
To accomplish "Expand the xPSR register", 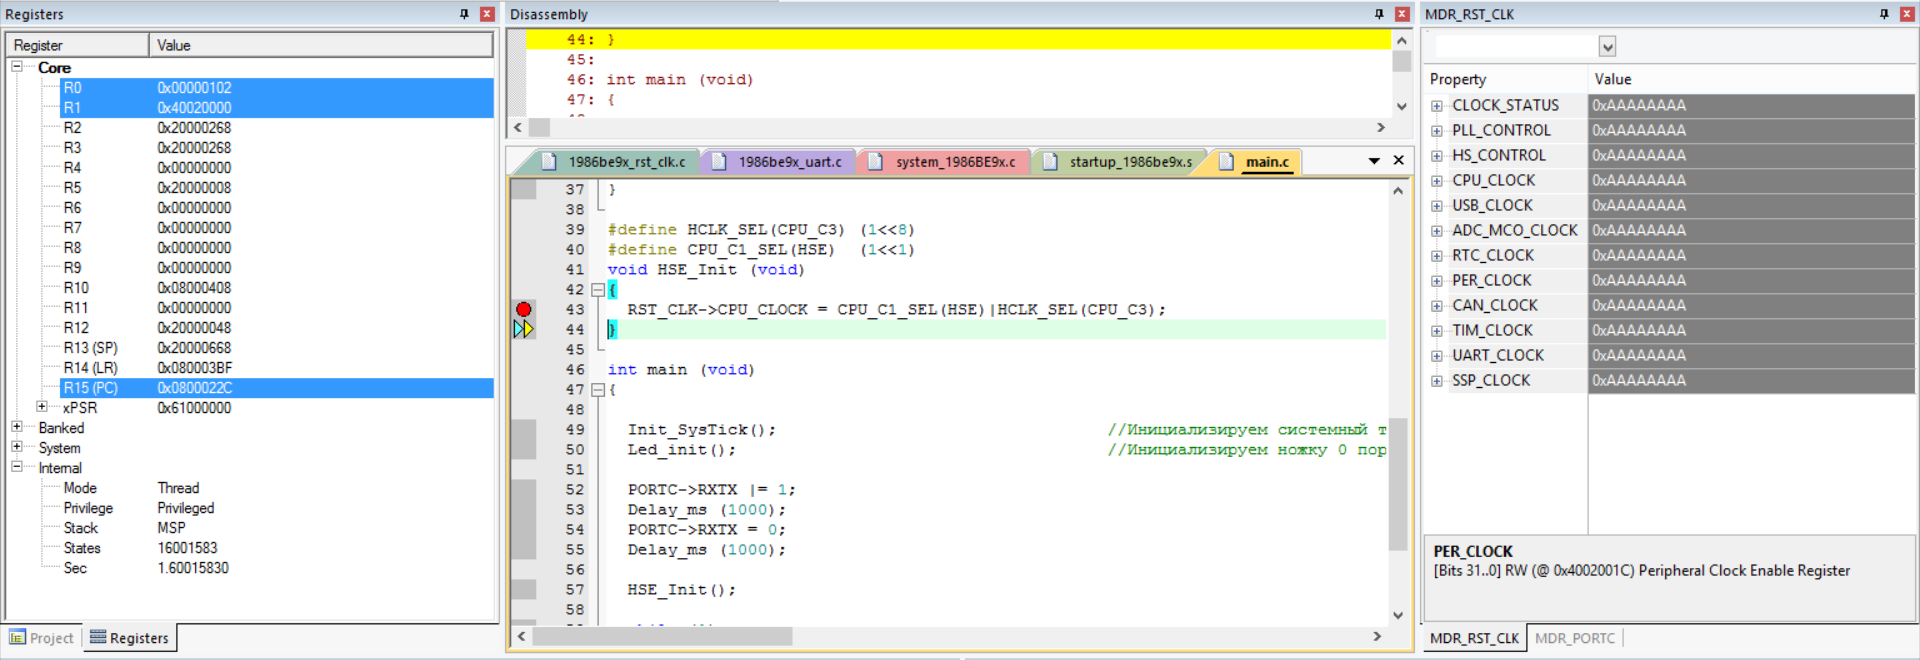I will pos(41,406).
